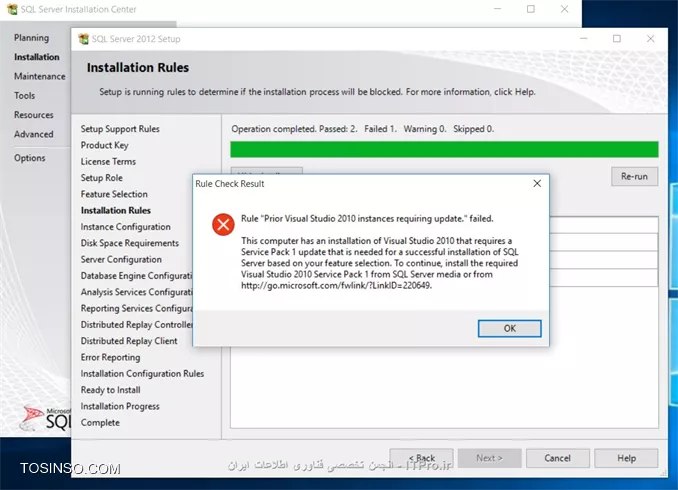Maximize the SQL Server 2012 Setup window
678x490 pixels.
click(x=617, y=38)
